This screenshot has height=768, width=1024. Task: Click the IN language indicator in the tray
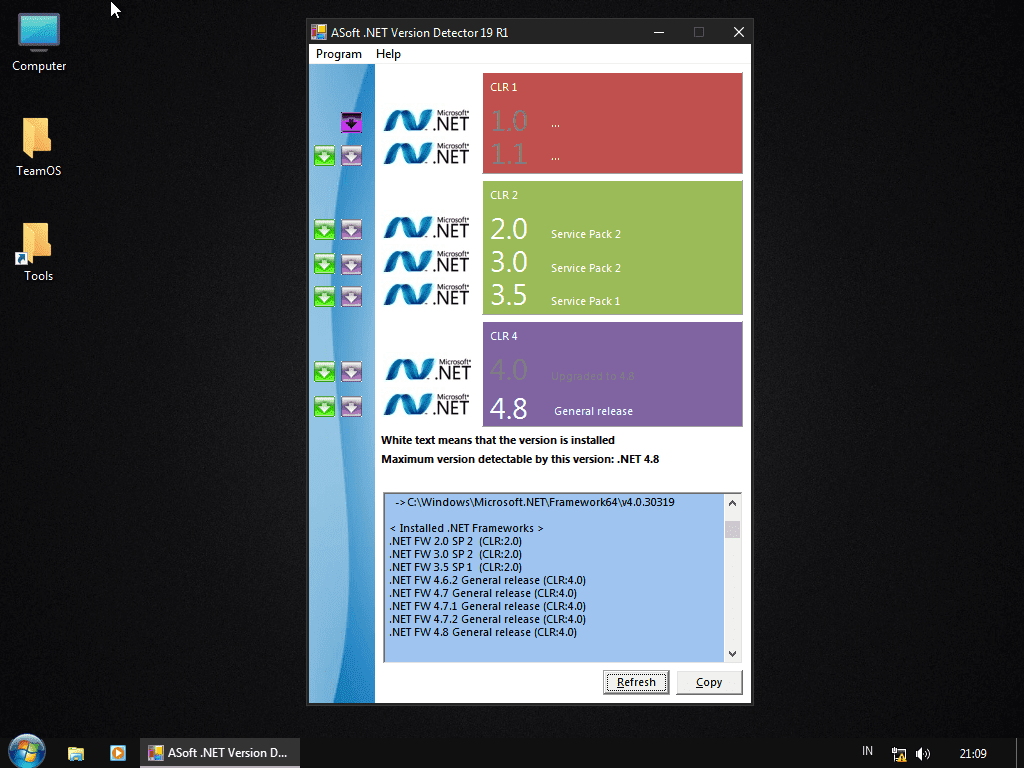[x=867, y=751]
